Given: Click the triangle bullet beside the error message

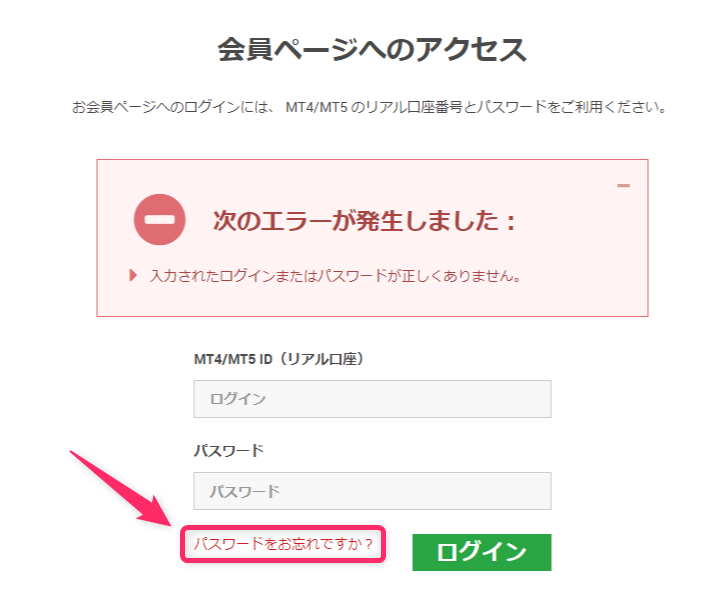Looking at the screenshot, I should pyautogui.click(x=133, y=276).
